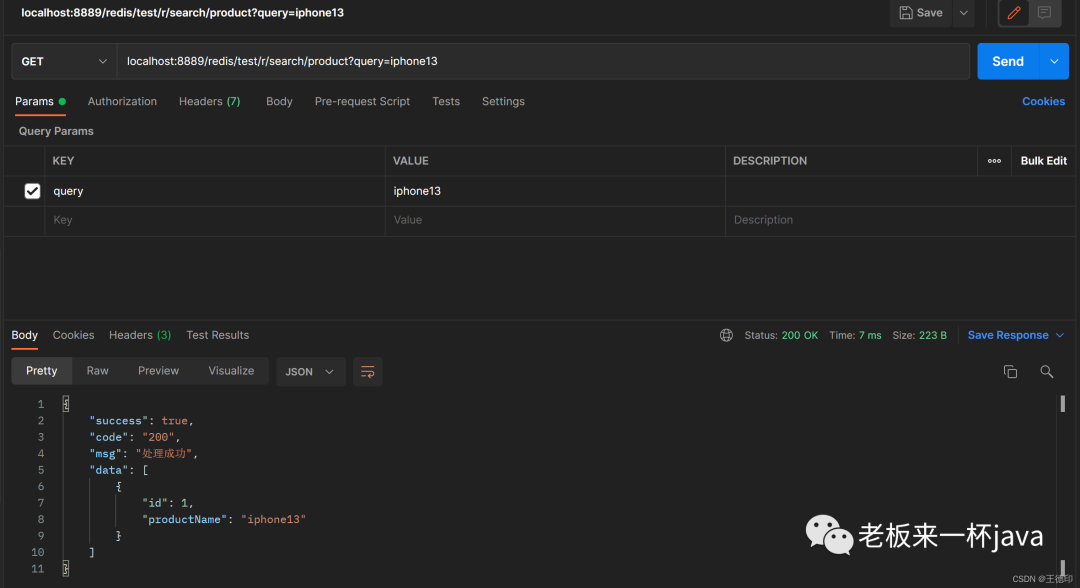Open the Headers (7) request tab
1080x588 pixels.
click(209, 101)
